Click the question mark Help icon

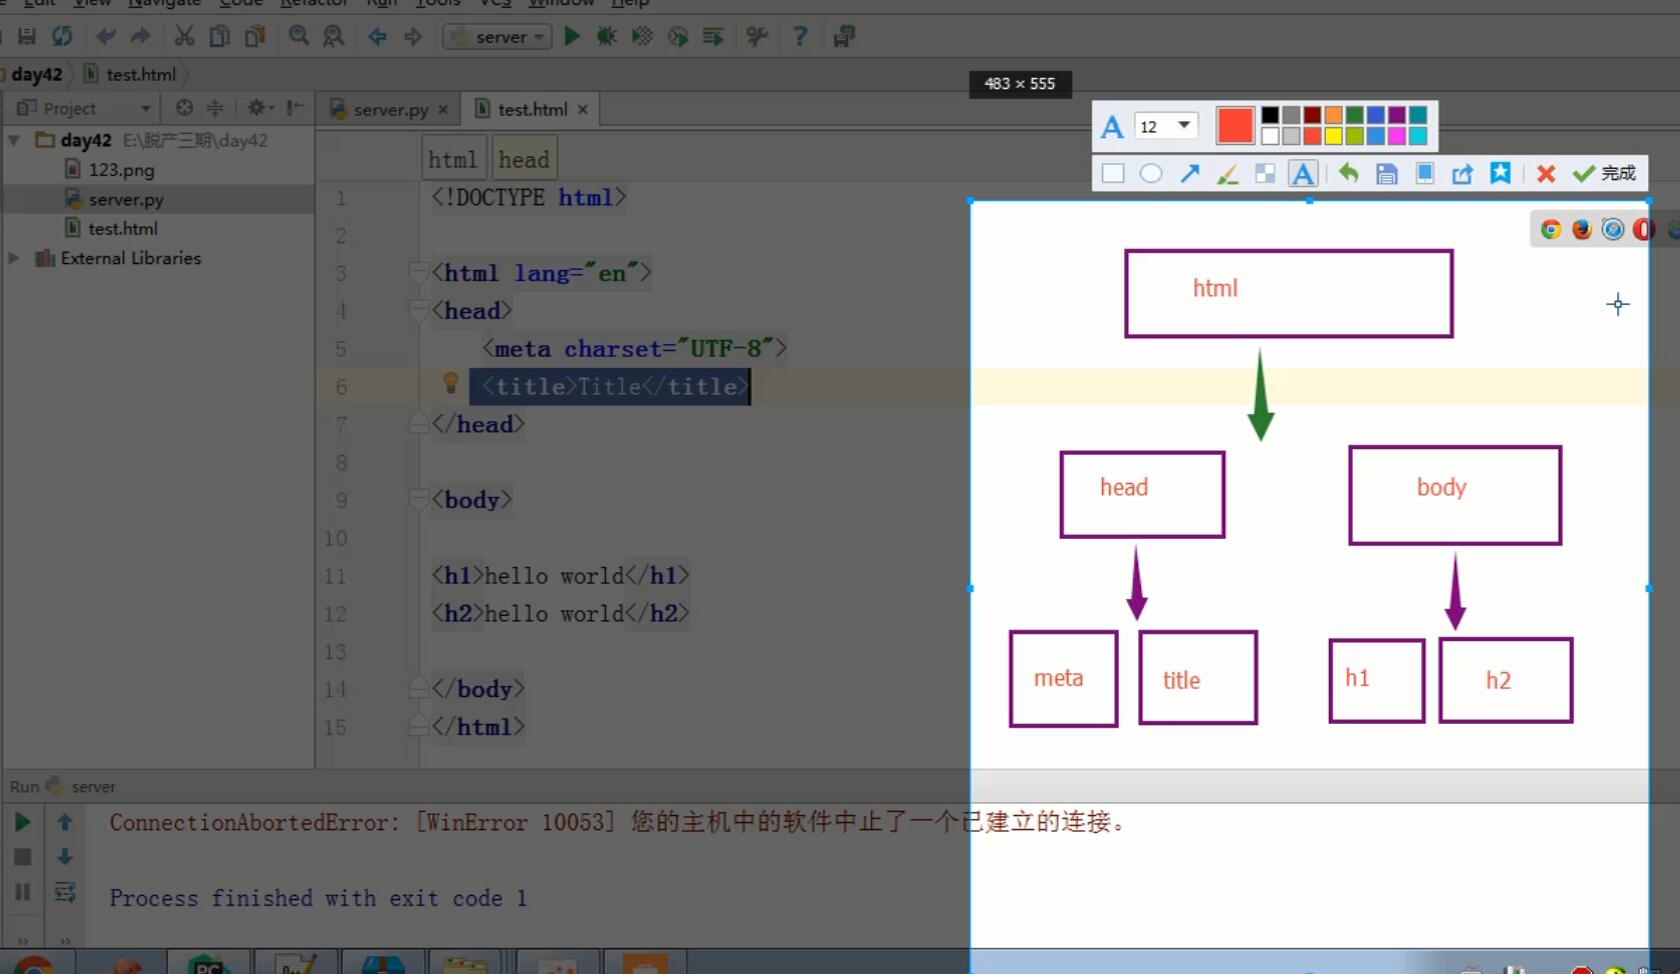[x=799, y=37]
